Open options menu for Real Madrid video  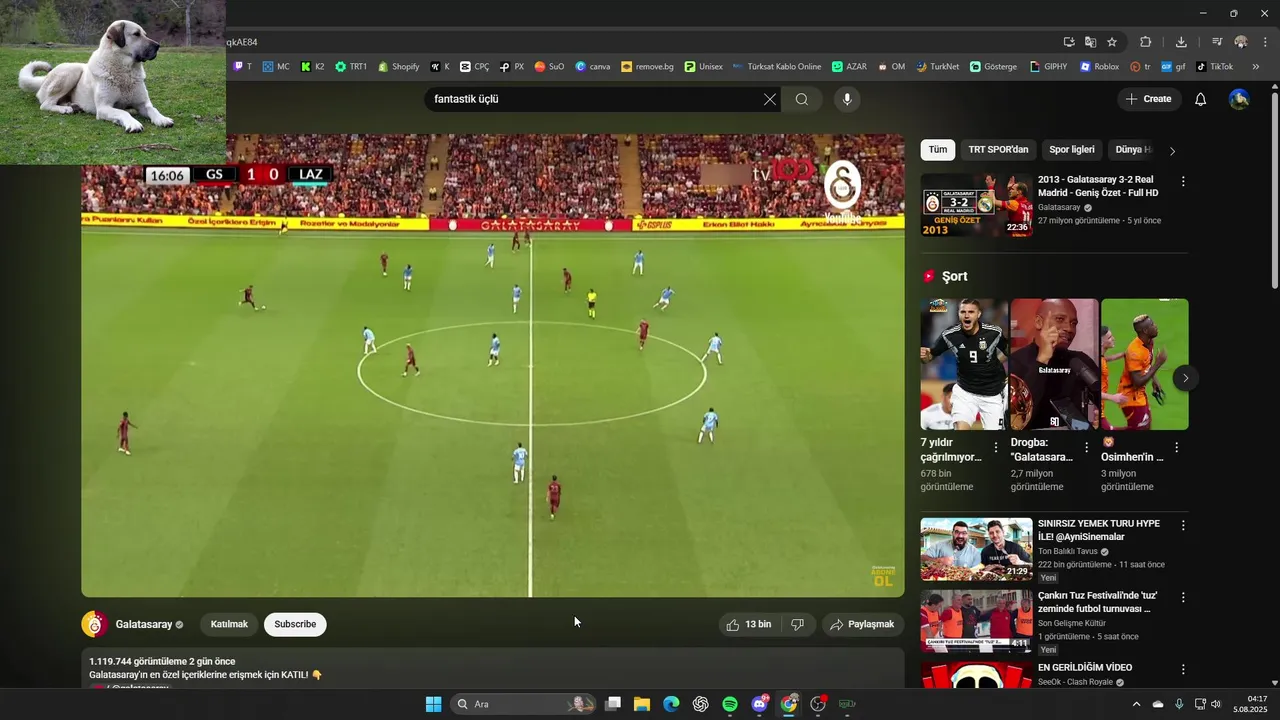1183,182
